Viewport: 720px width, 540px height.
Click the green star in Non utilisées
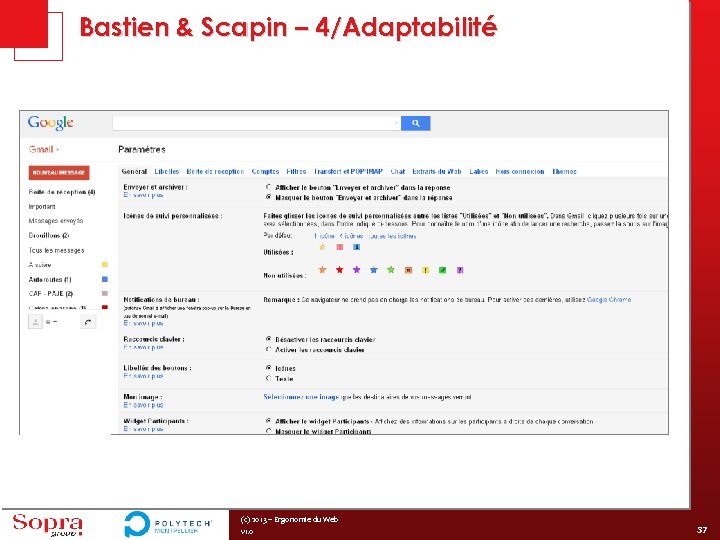click(x=391, y=270)
